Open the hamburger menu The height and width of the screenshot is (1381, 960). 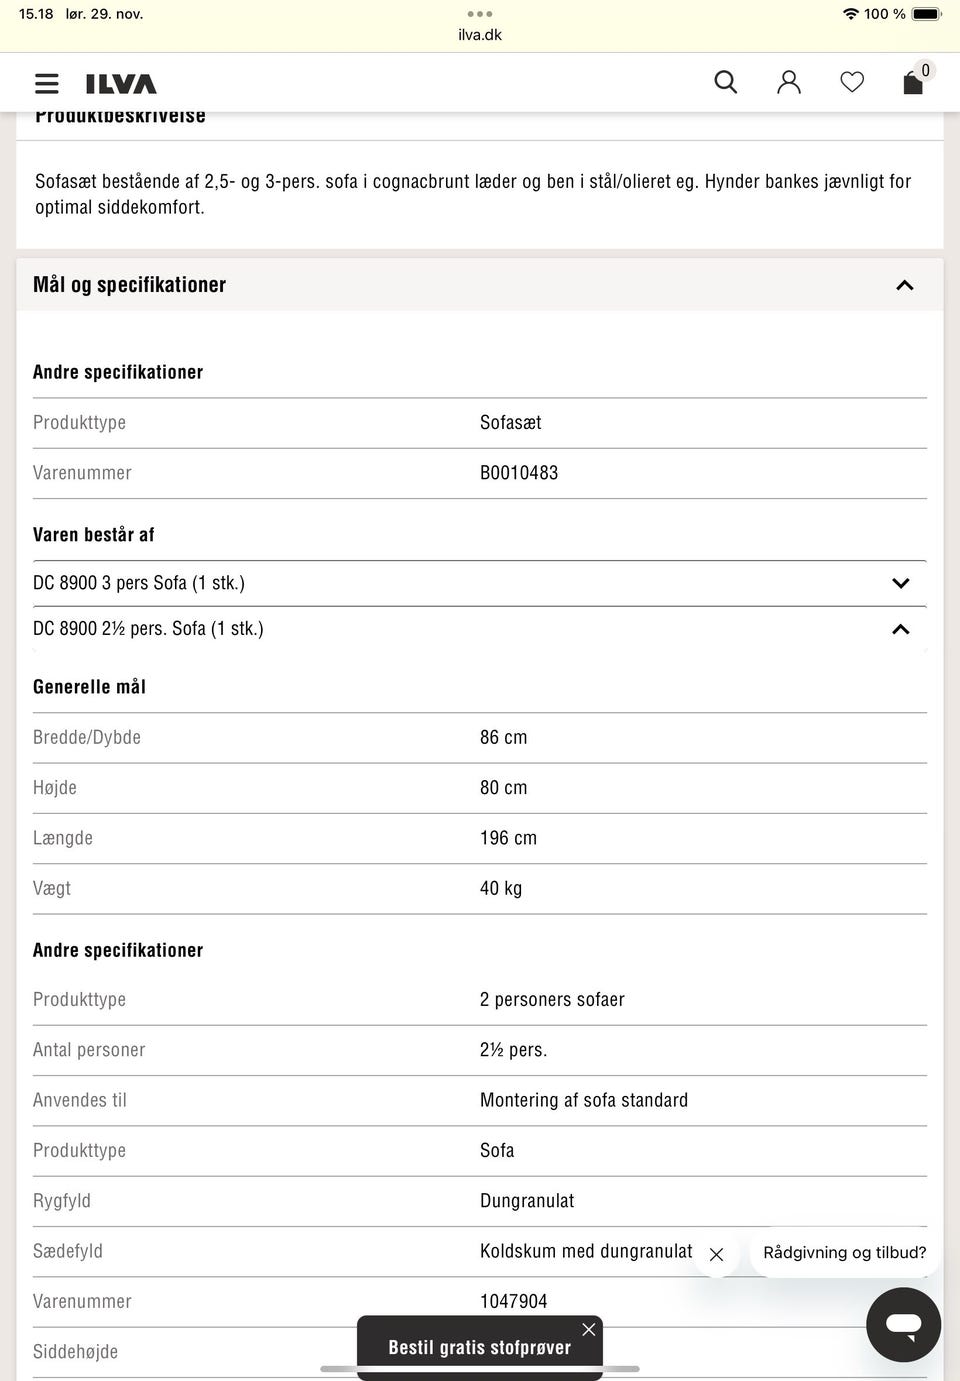click(x=46, y=83)
